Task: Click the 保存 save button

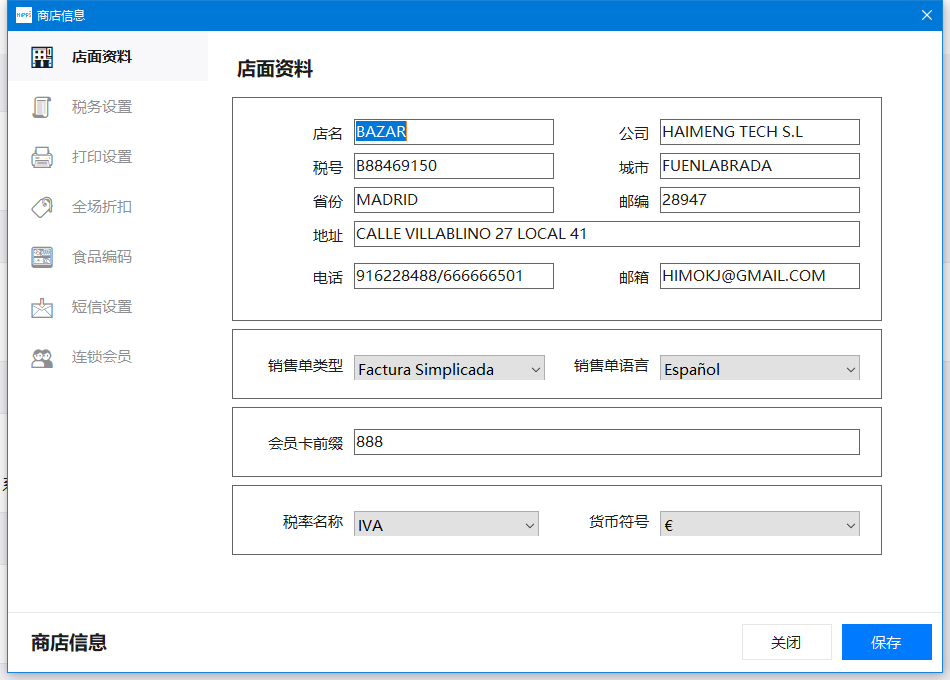Action: (886, 642)
